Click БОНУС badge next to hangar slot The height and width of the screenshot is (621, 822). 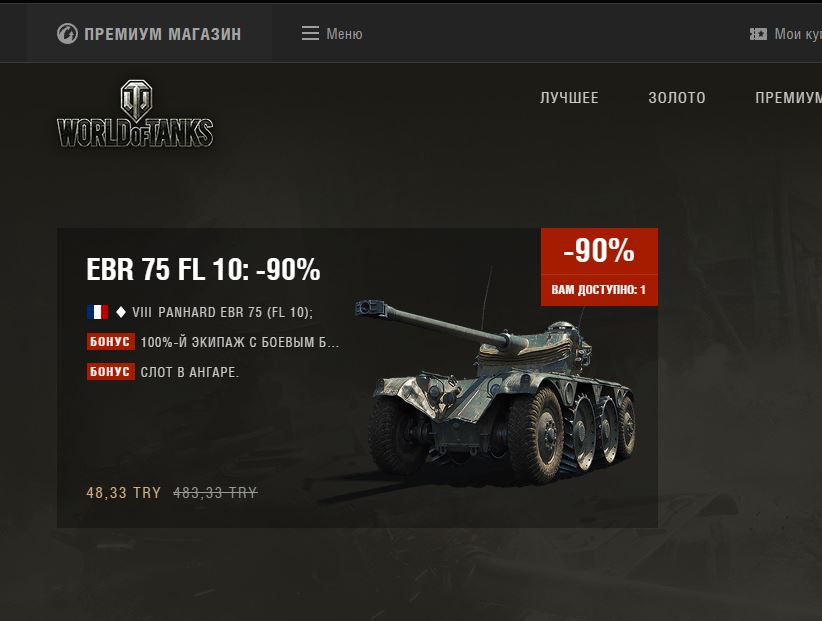[x=111, y=372]
